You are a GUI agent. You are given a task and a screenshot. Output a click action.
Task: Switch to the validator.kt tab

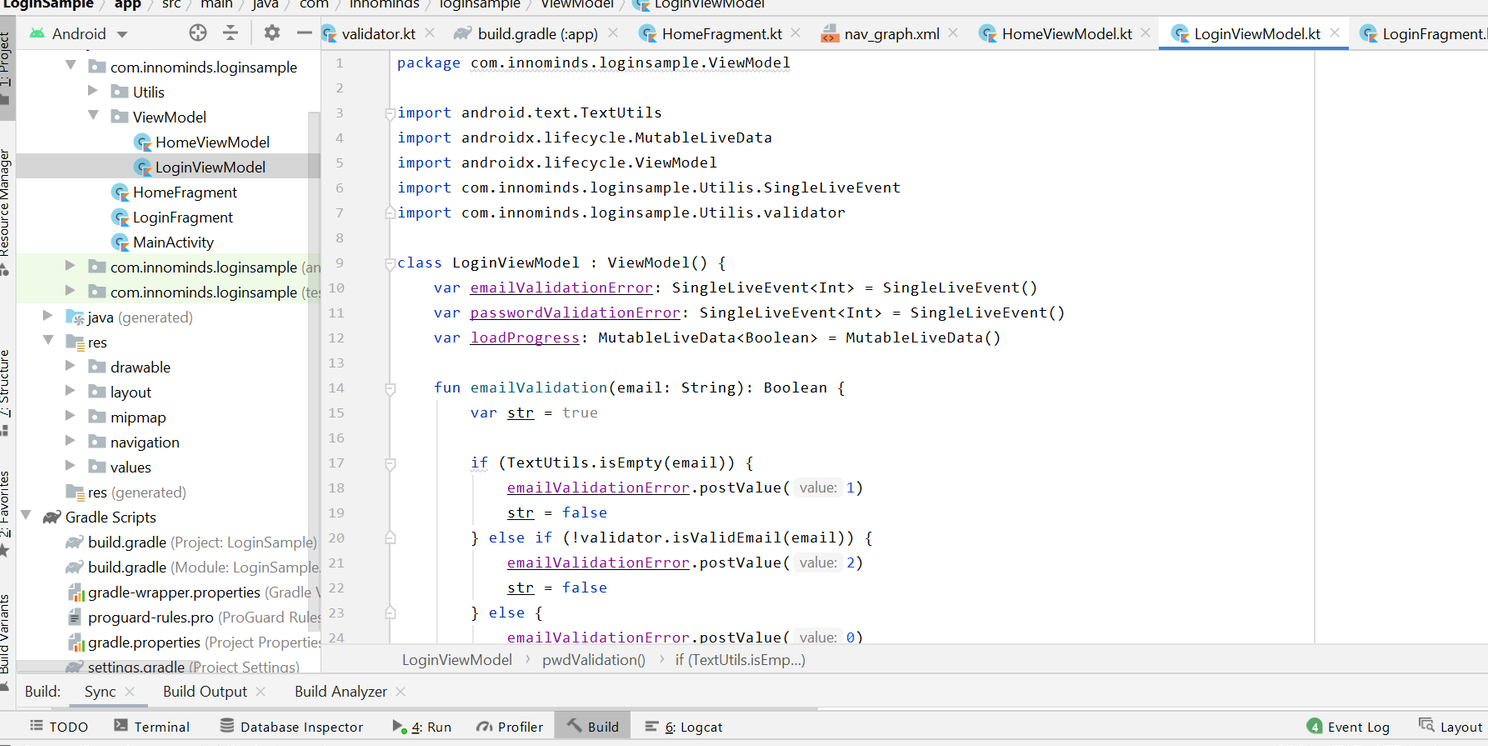pos(380,32)
